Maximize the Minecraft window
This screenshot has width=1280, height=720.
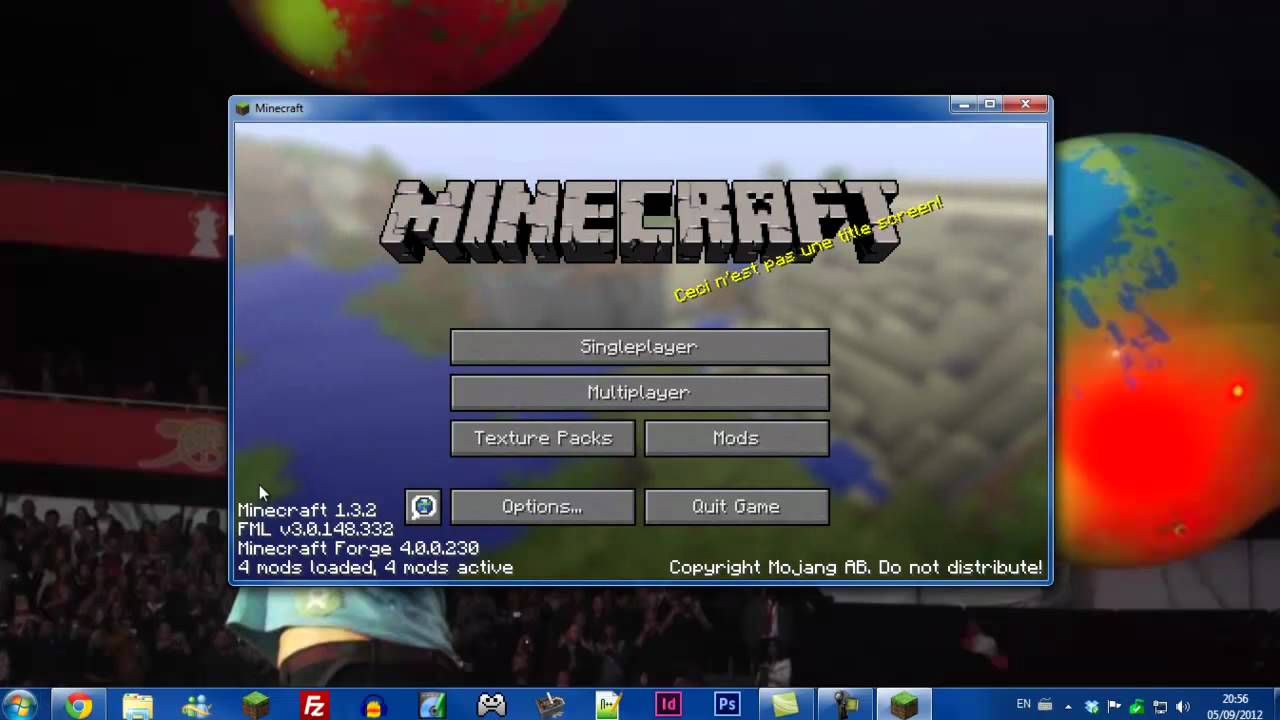click(990, 104)
